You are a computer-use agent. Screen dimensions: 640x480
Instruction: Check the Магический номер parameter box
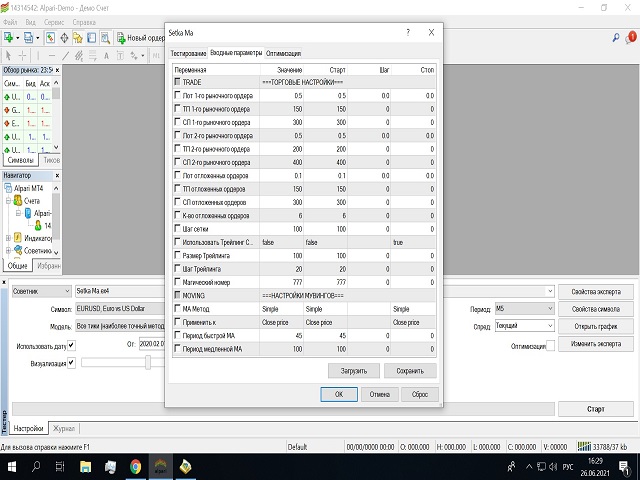[177, 282]
